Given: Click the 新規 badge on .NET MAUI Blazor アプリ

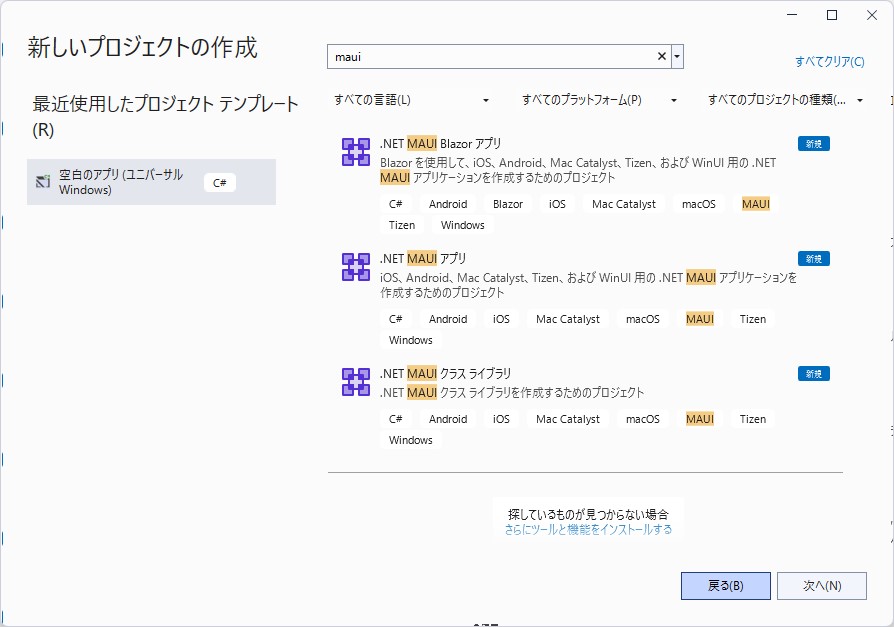Looking at the screenshot, I should click(812, 143).
